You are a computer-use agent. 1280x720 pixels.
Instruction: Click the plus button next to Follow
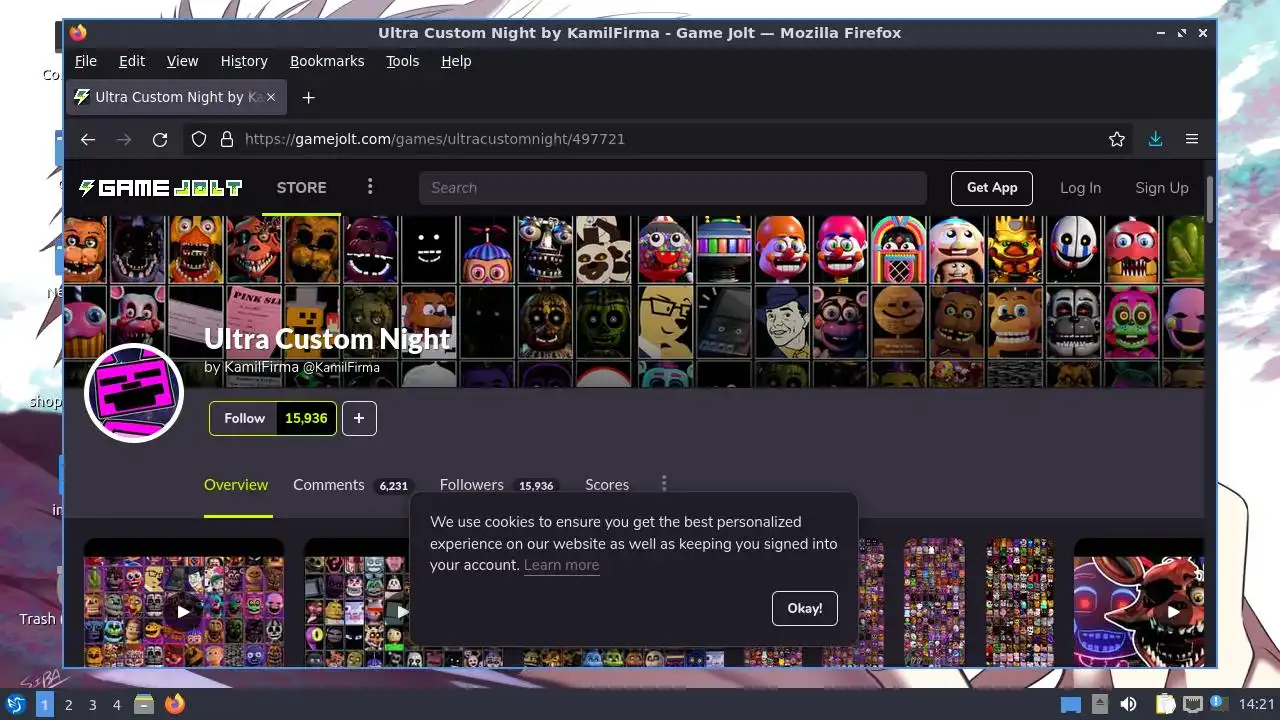point(359,418)
